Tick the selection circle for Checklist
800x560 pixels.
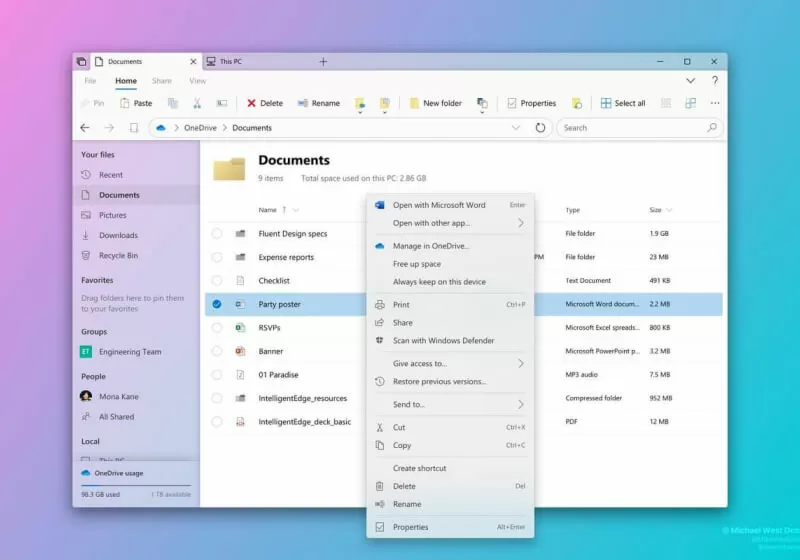click(x=217, y=281)
